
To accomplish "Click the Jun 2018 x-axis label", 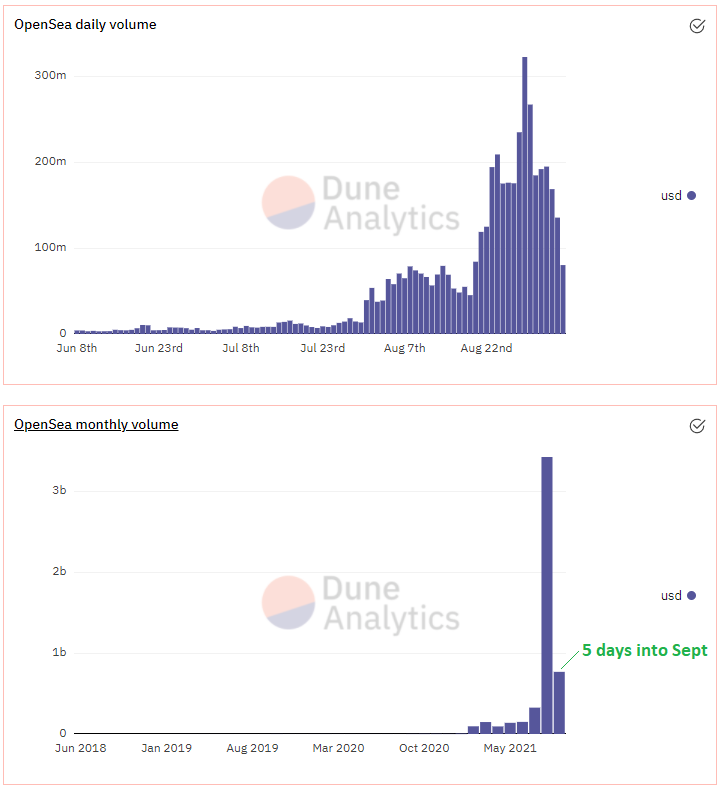I will [81, 748].
